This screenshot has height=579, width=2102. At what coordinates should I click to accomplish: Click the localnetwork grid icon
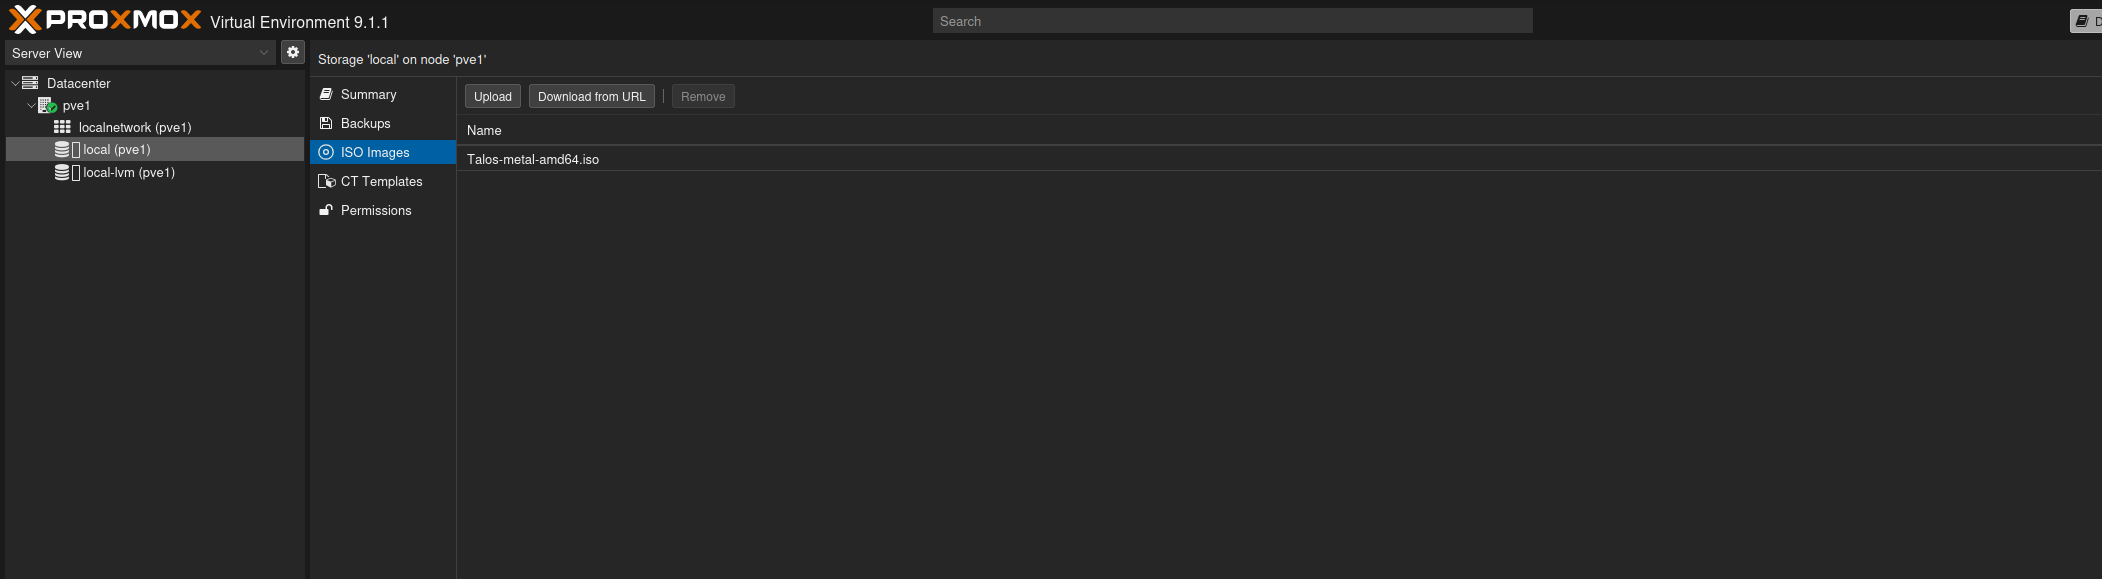[x=62, y=127]
